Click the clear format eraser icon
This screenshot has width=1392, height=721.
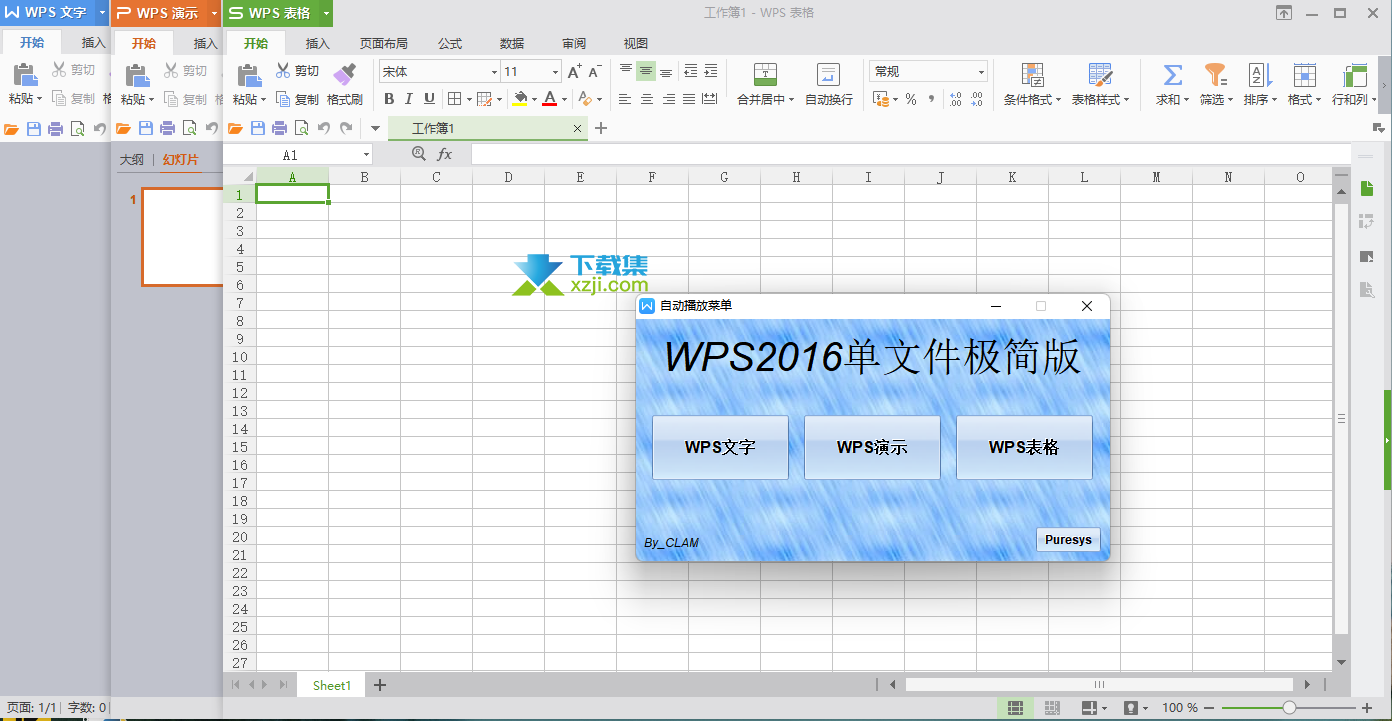point(585,98)
